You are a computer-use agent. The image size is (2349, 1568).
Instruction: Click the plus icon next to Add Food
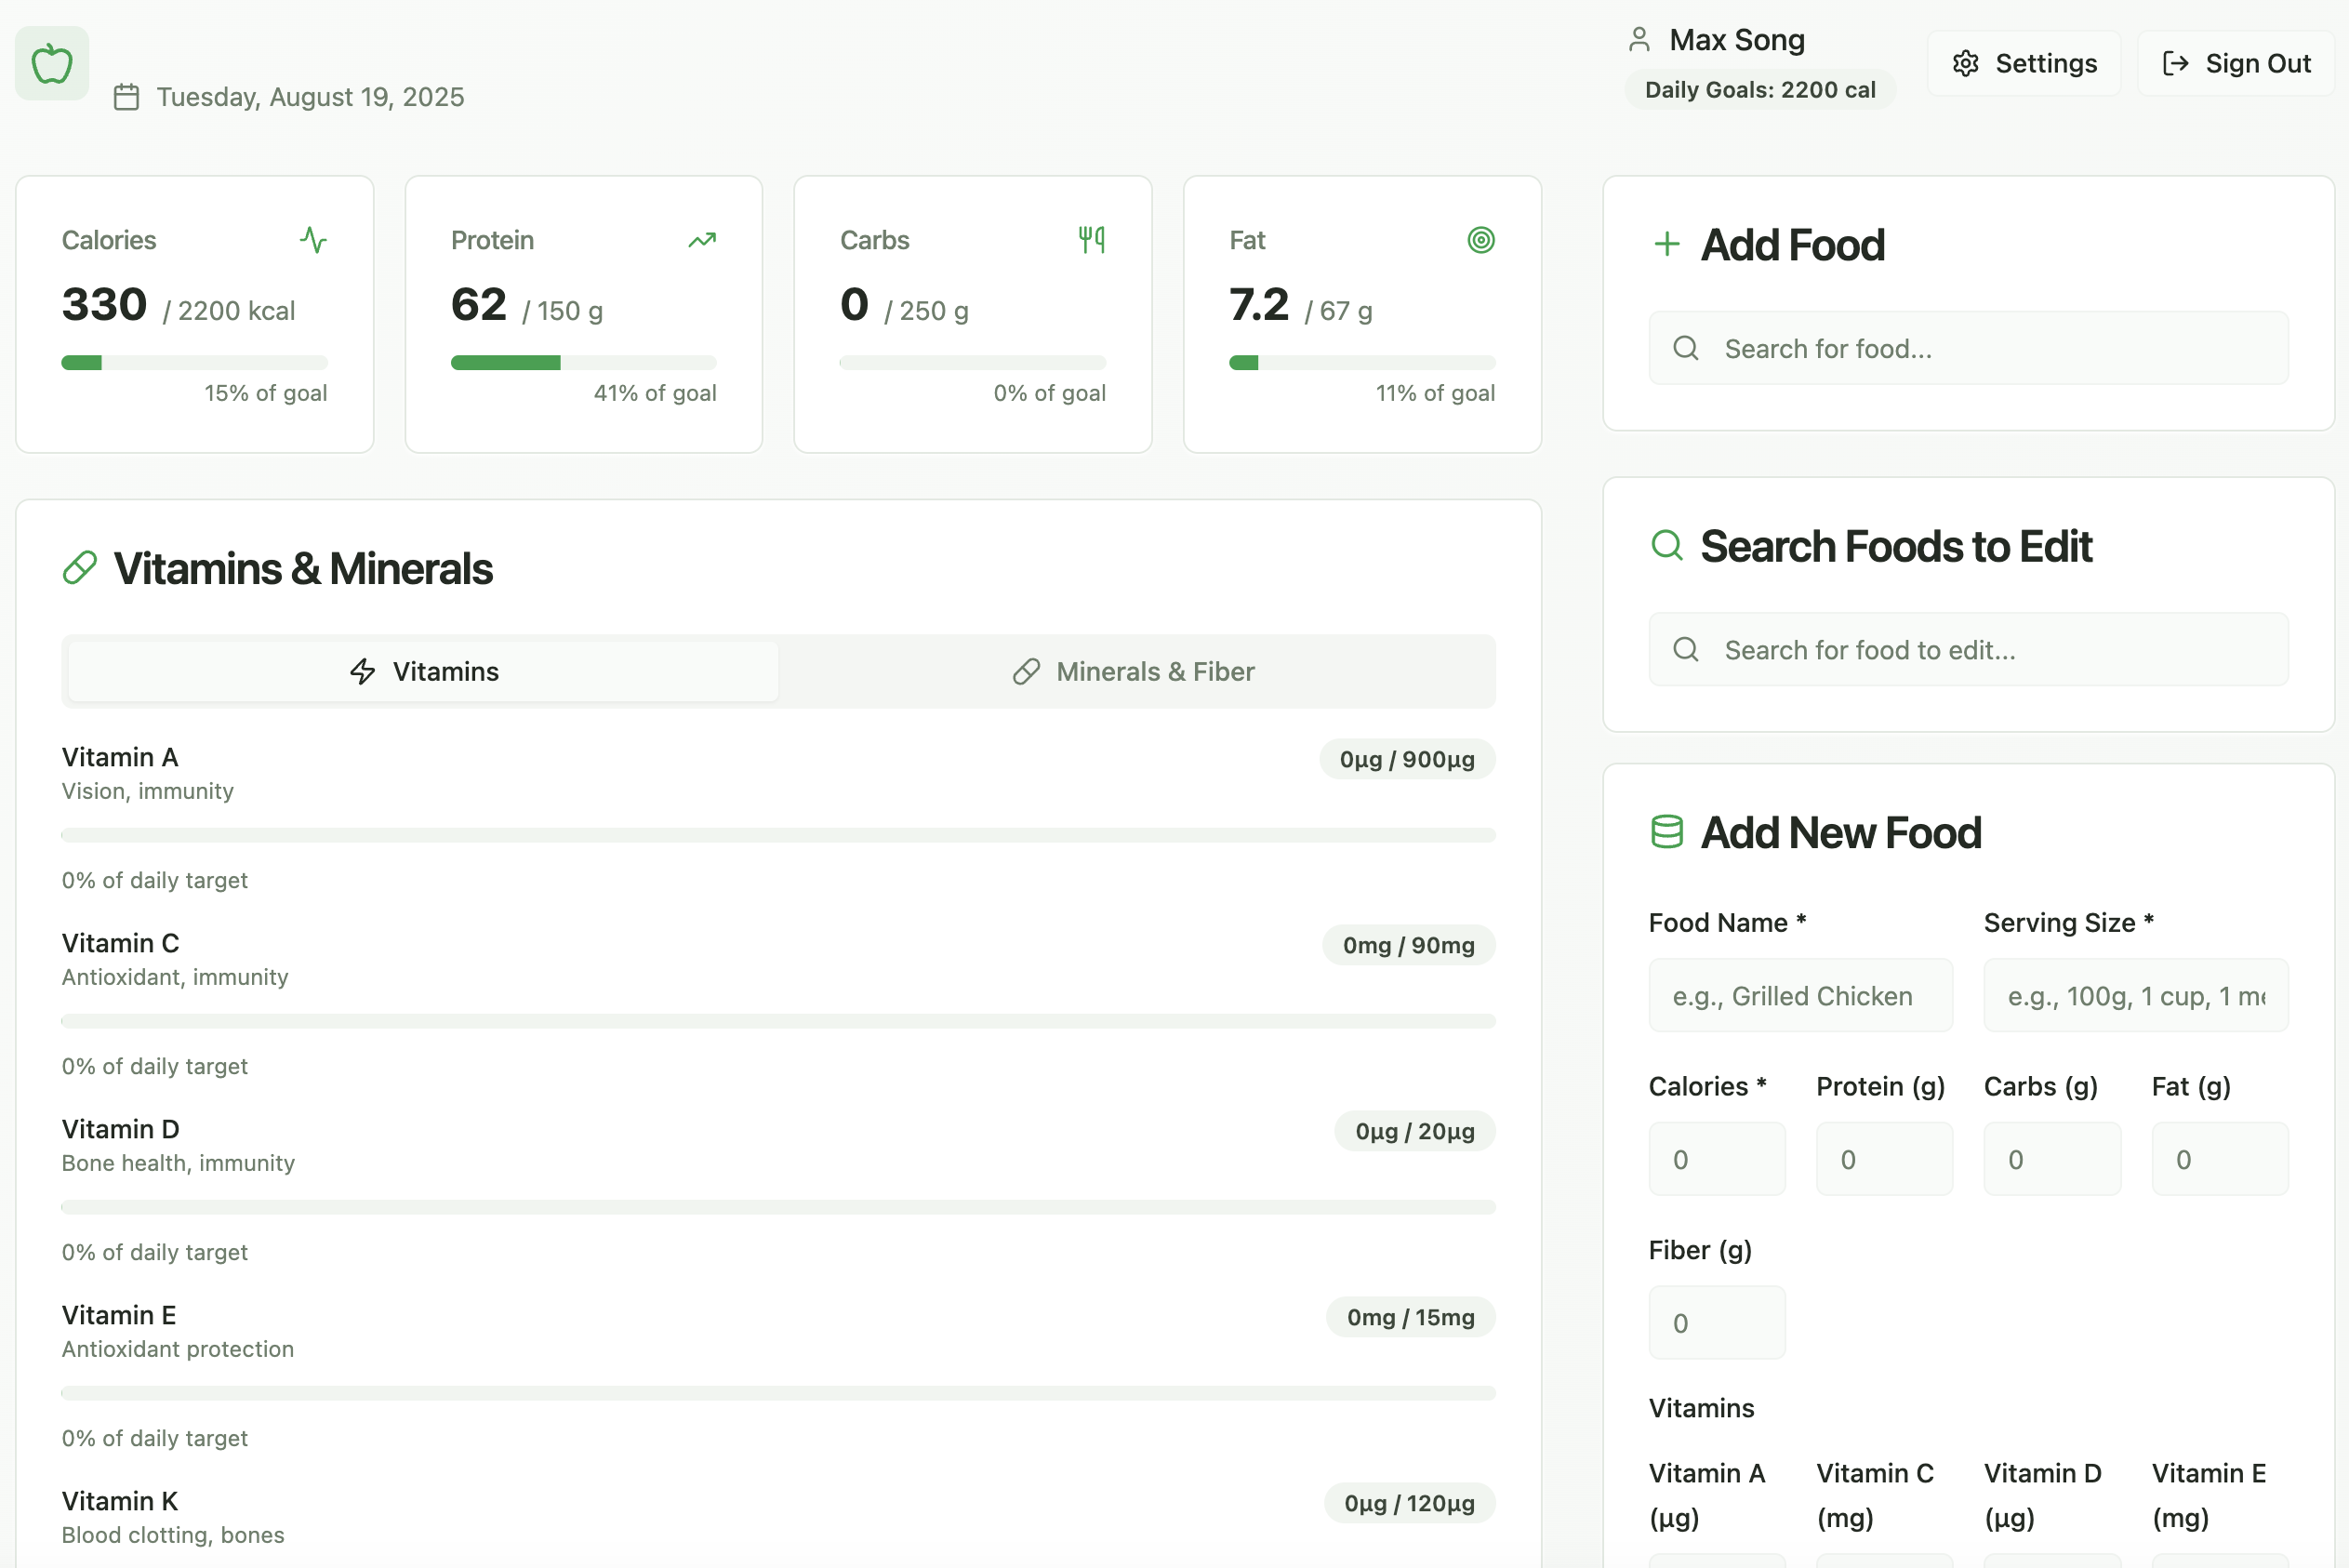[1666, 243]
